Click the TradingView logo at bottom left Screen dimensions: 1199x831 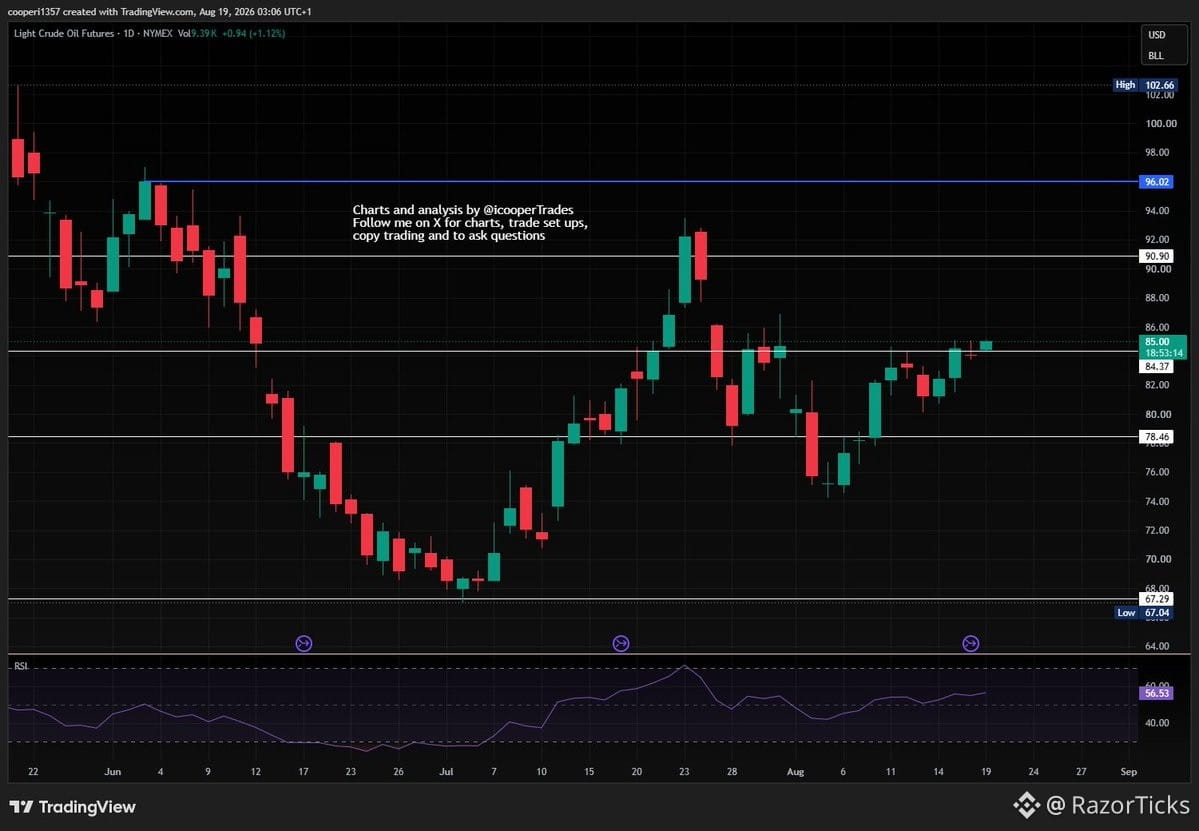click(73, 807)
